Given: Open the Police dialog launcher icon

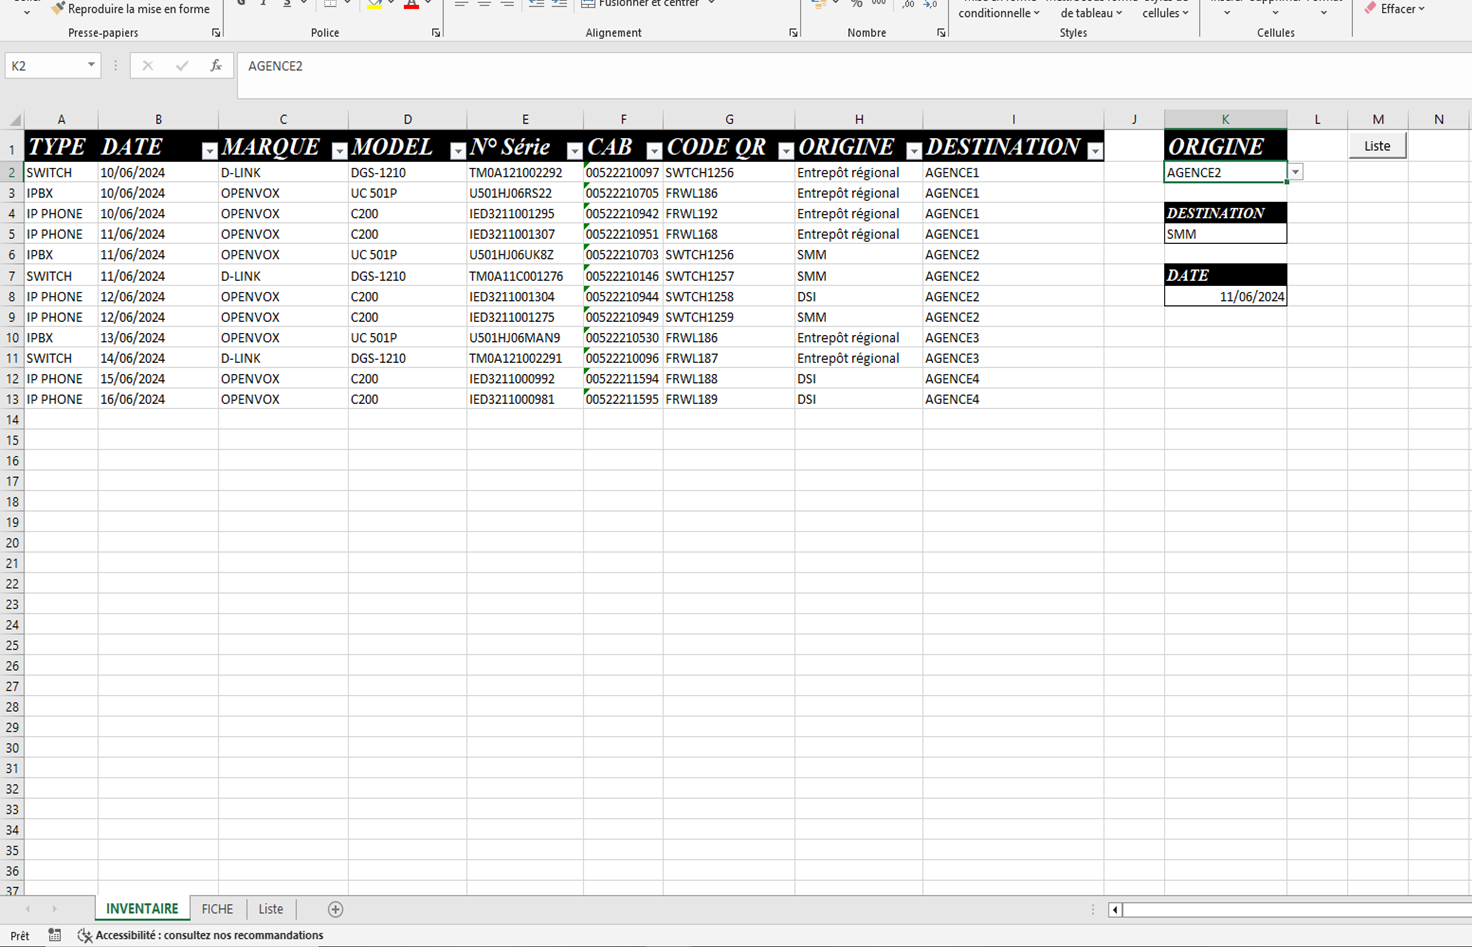Looking at the screenshot, I should (x=436, y=33).
